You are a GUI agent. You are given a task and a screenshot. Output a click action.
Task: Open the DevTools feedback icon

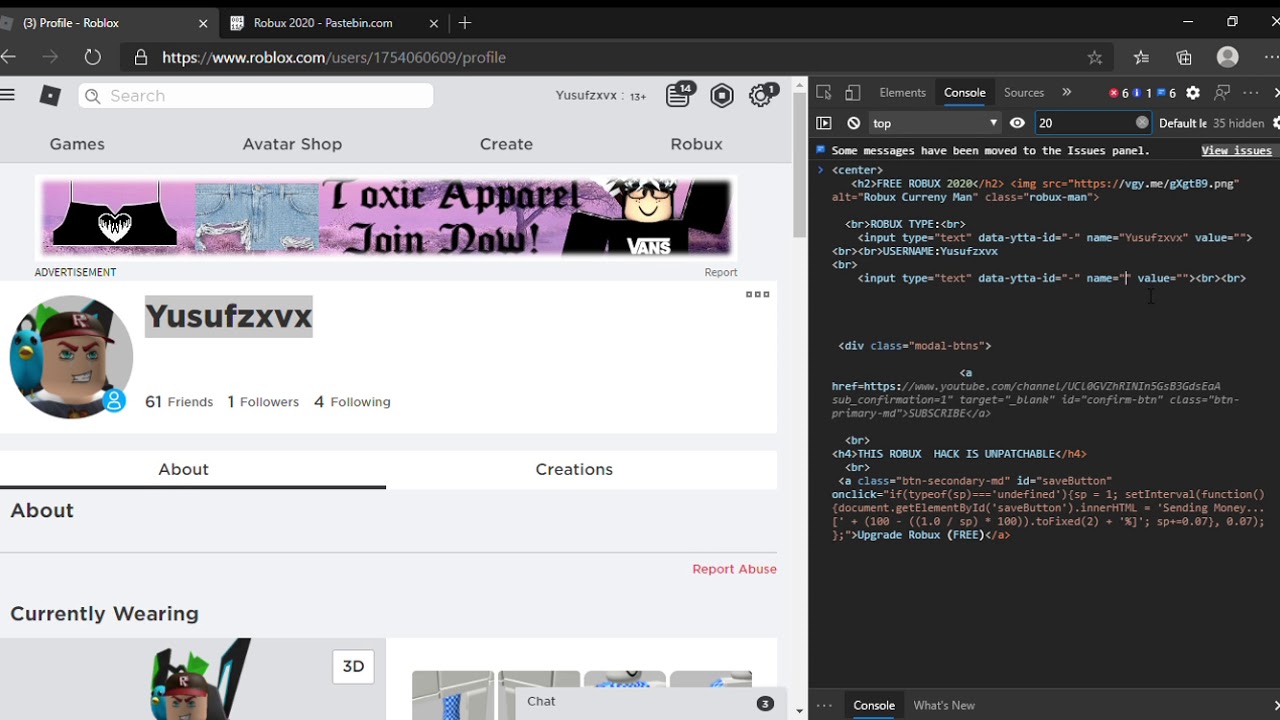1222,92
